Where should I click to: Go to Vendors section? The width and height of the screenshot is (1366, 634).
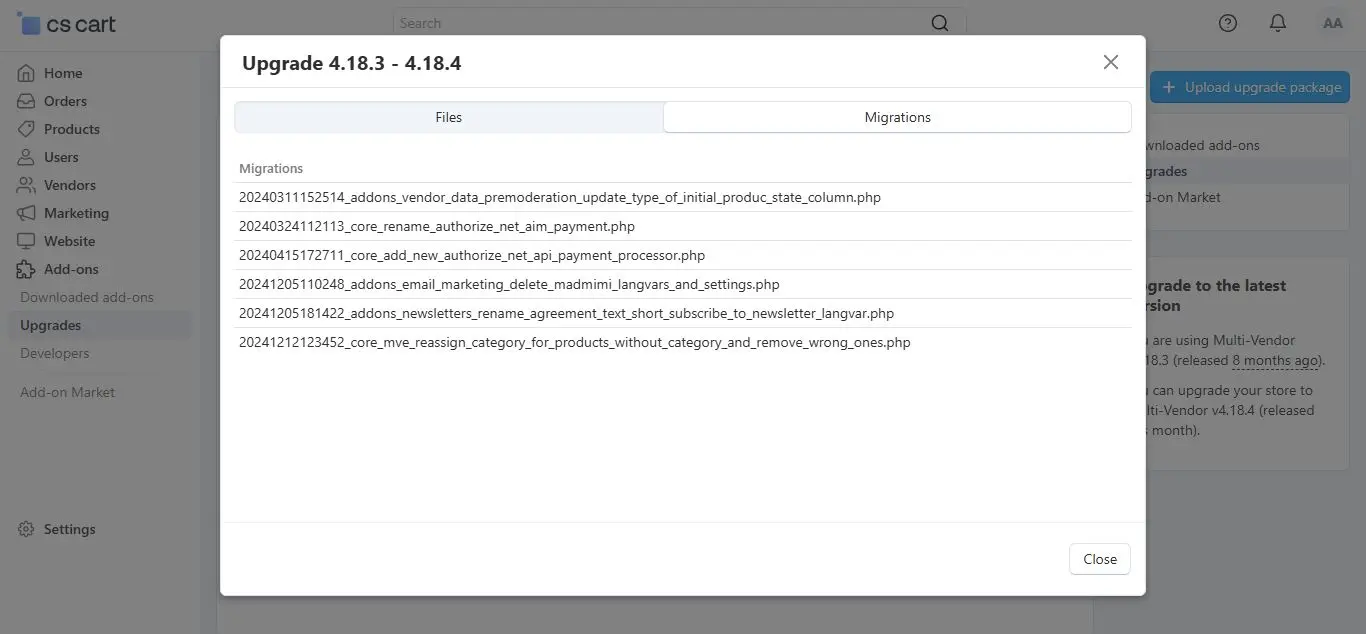(70, 185)
